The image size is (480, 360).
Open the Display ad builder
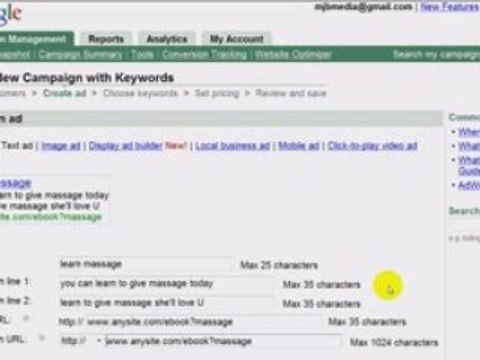tap(125, 146)
